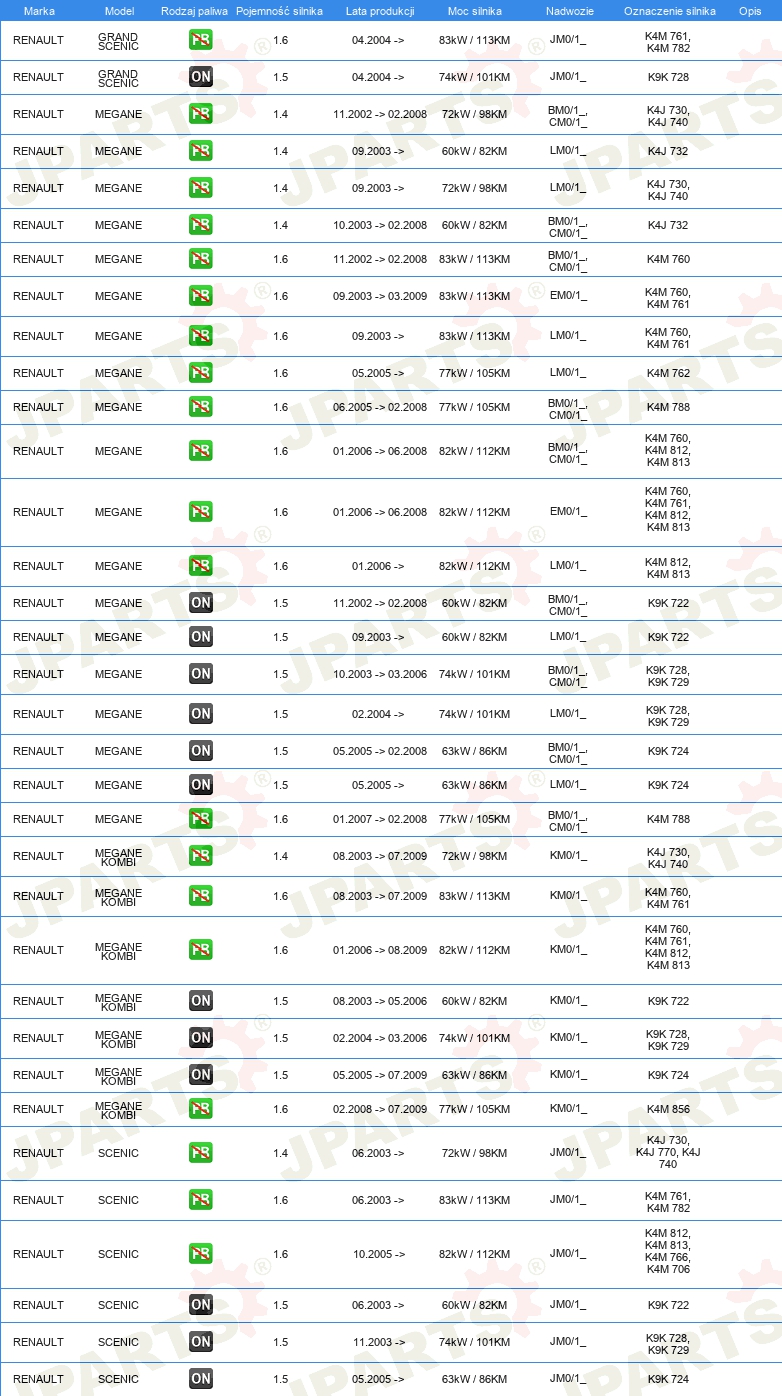Click PB icon in Megane Kombi K4M 856 row
The width and height of the screenshot is (782, 1396).
pyautogui.click(x=201, y=1109)
